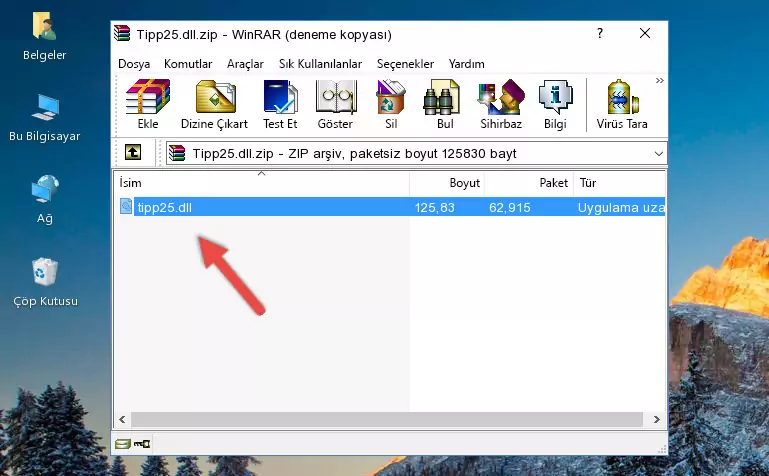Expand the toolbar overflow chevron
This screenshot has height=476, width=769.
[660, 80]
